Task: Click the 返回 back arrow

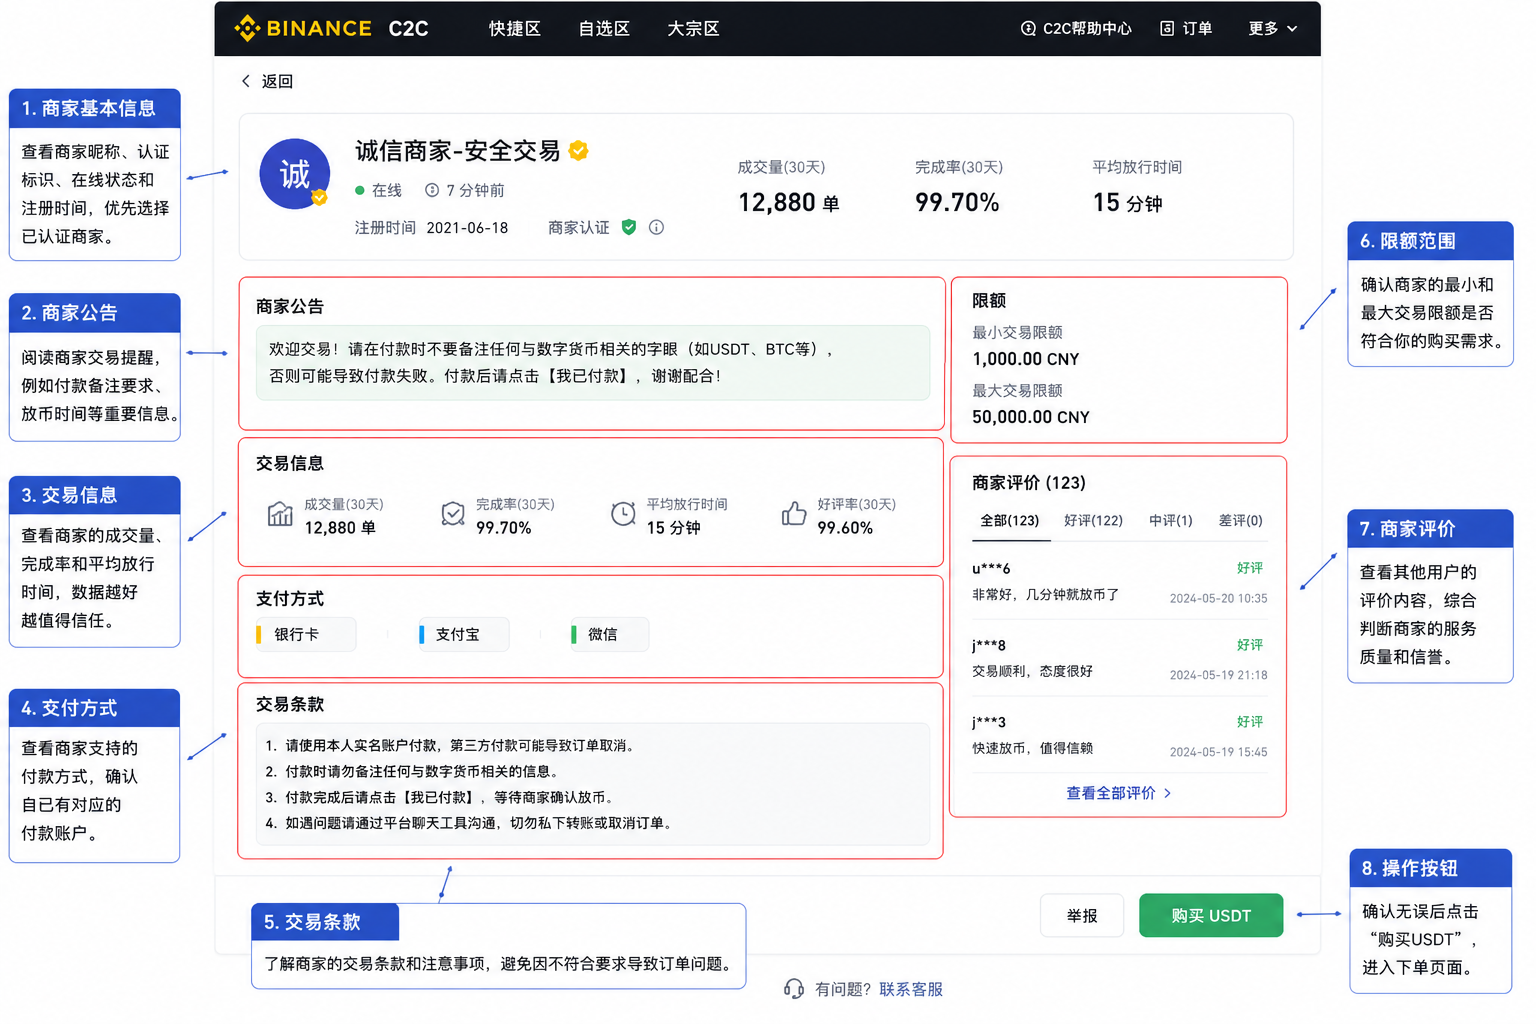Action: point(246,81)
